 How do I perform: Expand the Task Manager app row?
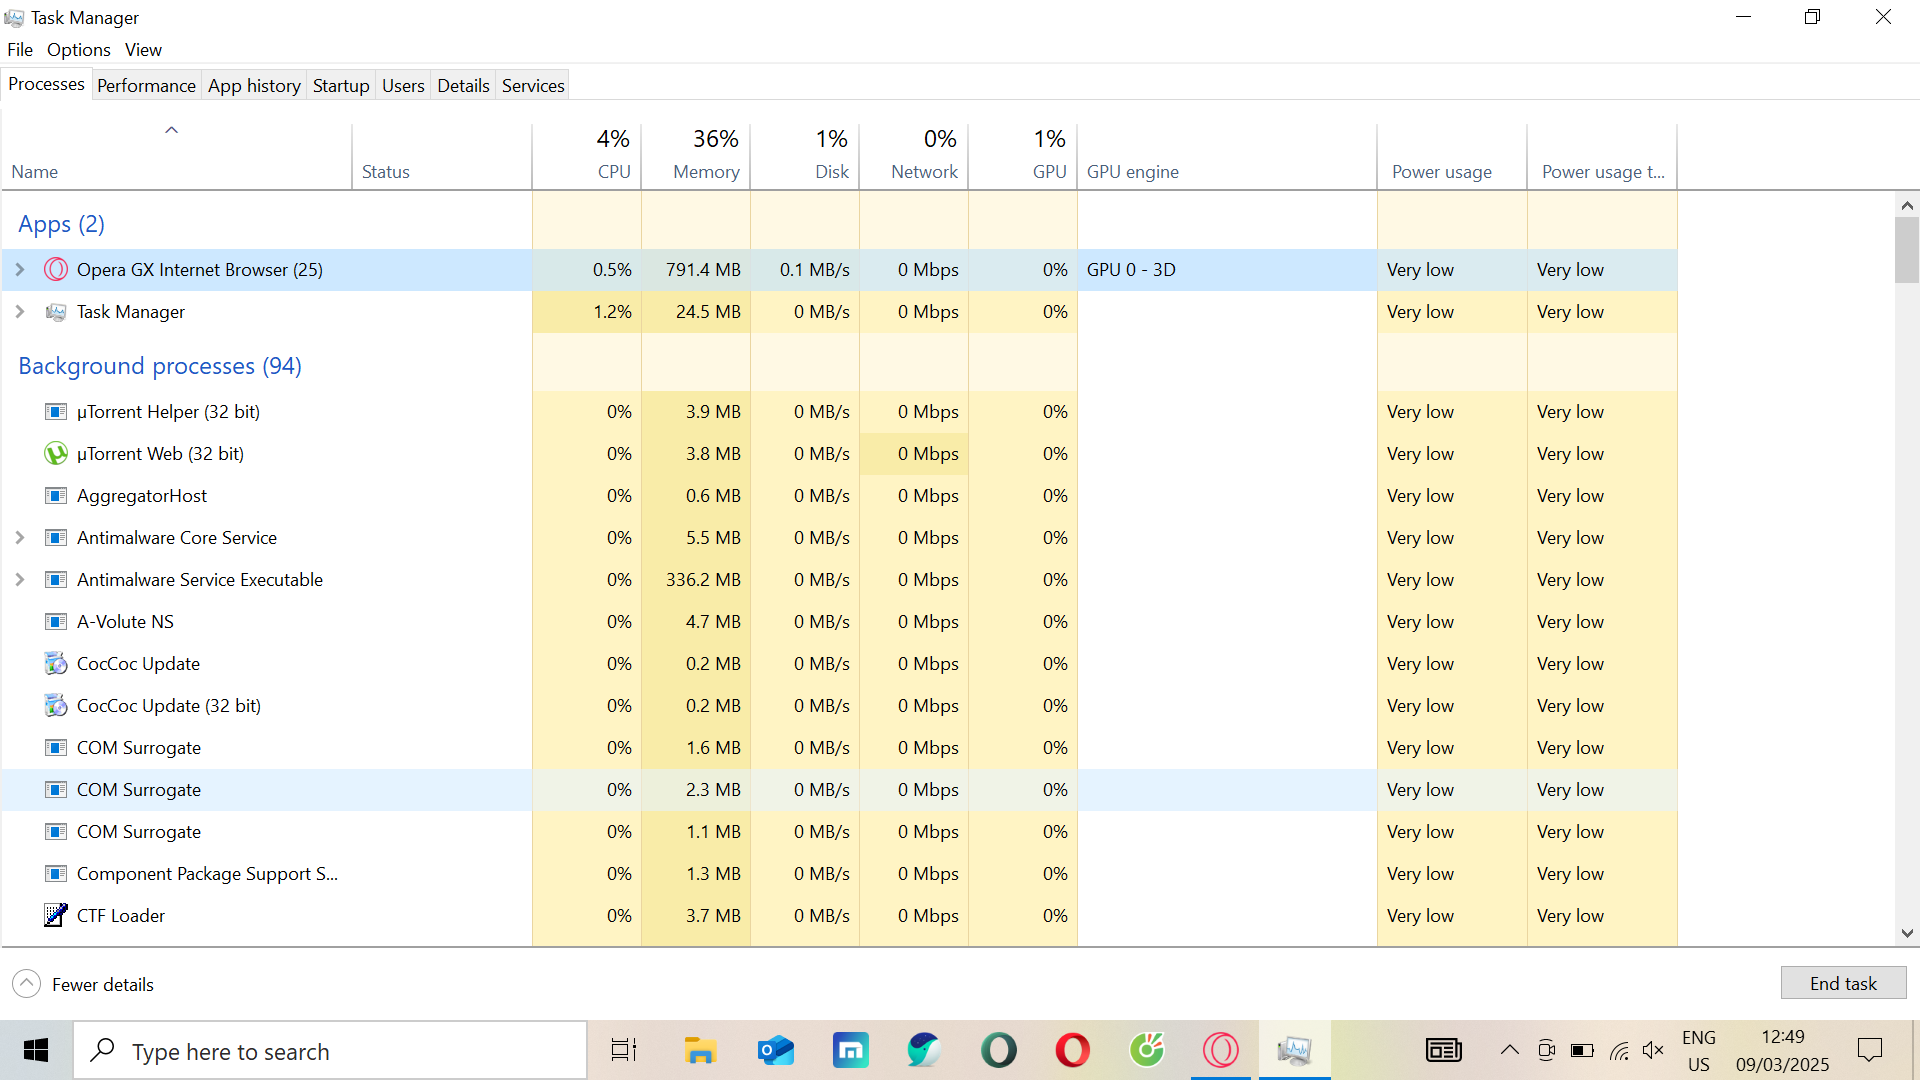pyautogui.click(x=20, y=312)
